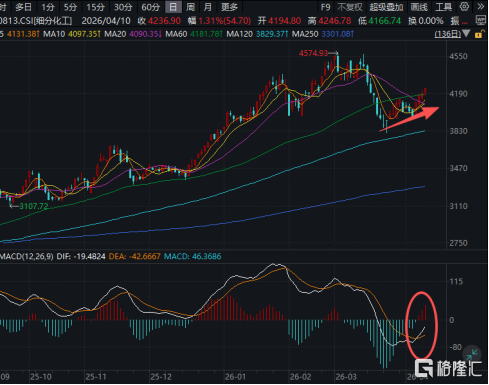Click the 26-03 date axis label
Screen dimensions: 489x385
tap(346, 377)
